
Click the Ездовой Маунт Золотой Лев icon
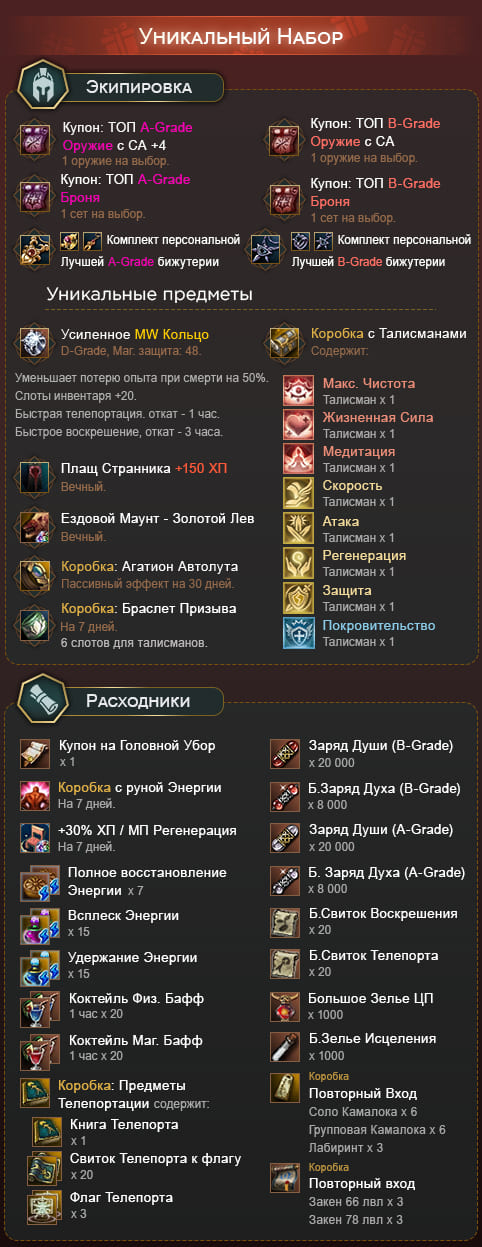click(35, 526)
